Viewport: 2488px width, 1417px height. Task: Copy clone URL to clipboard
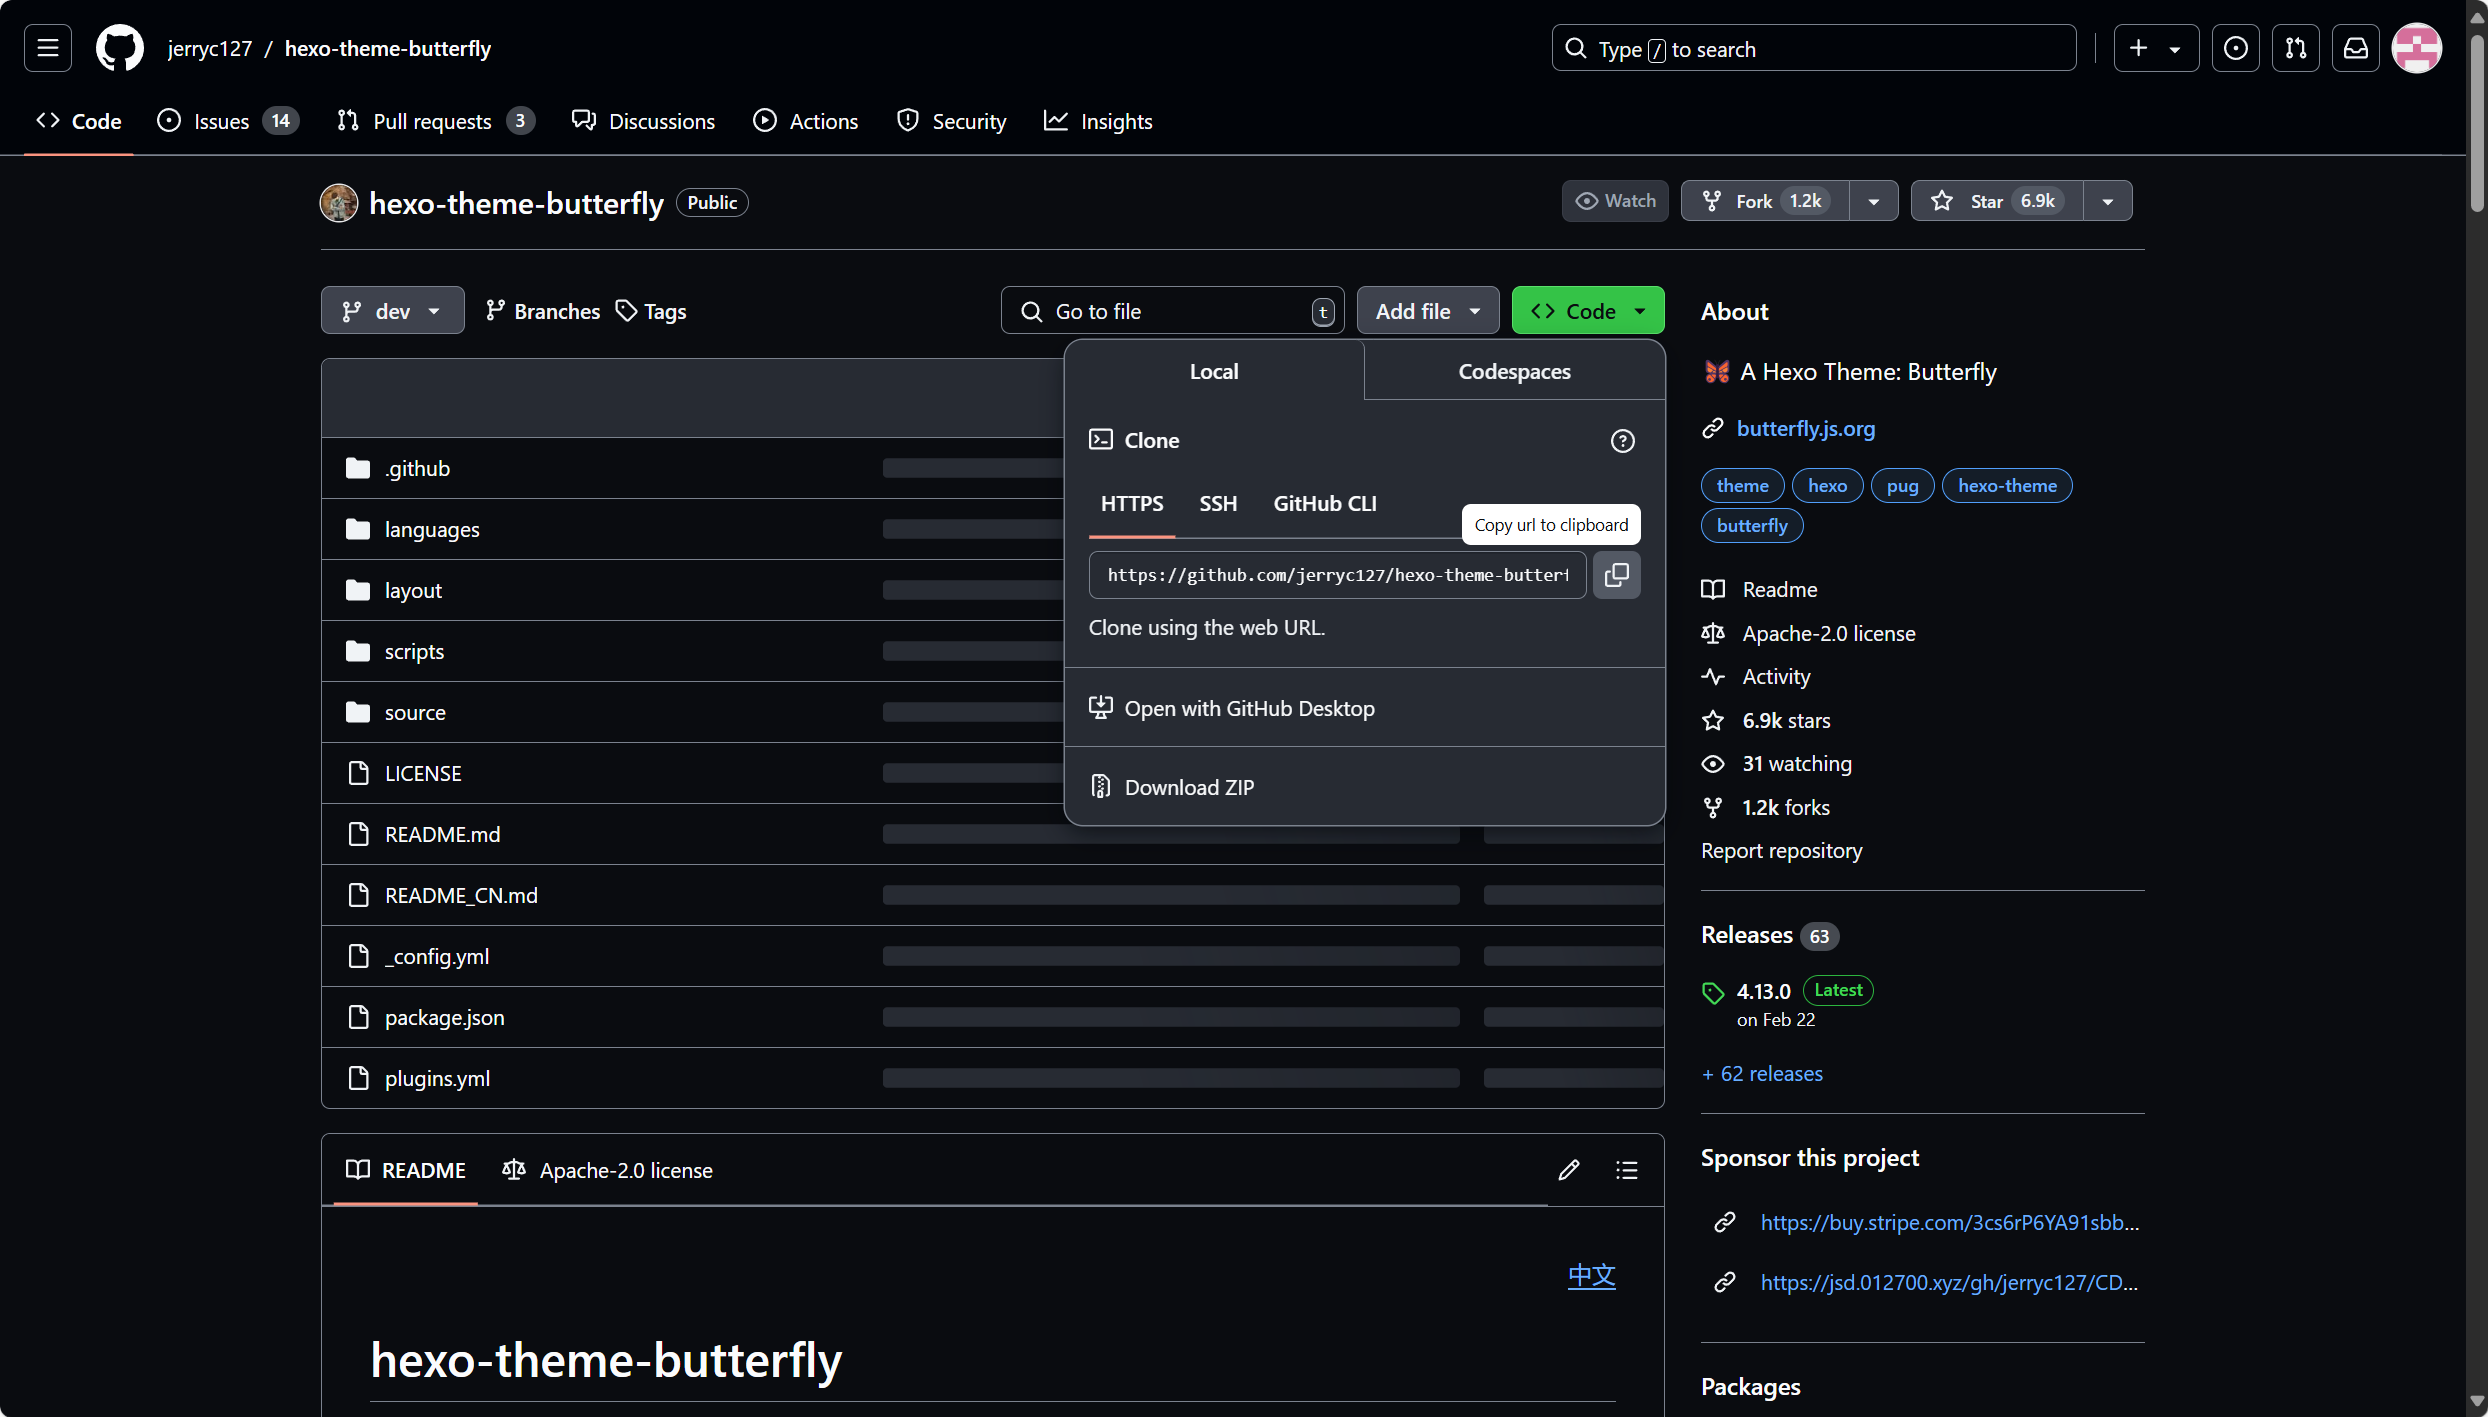(x=1616, y=575)
